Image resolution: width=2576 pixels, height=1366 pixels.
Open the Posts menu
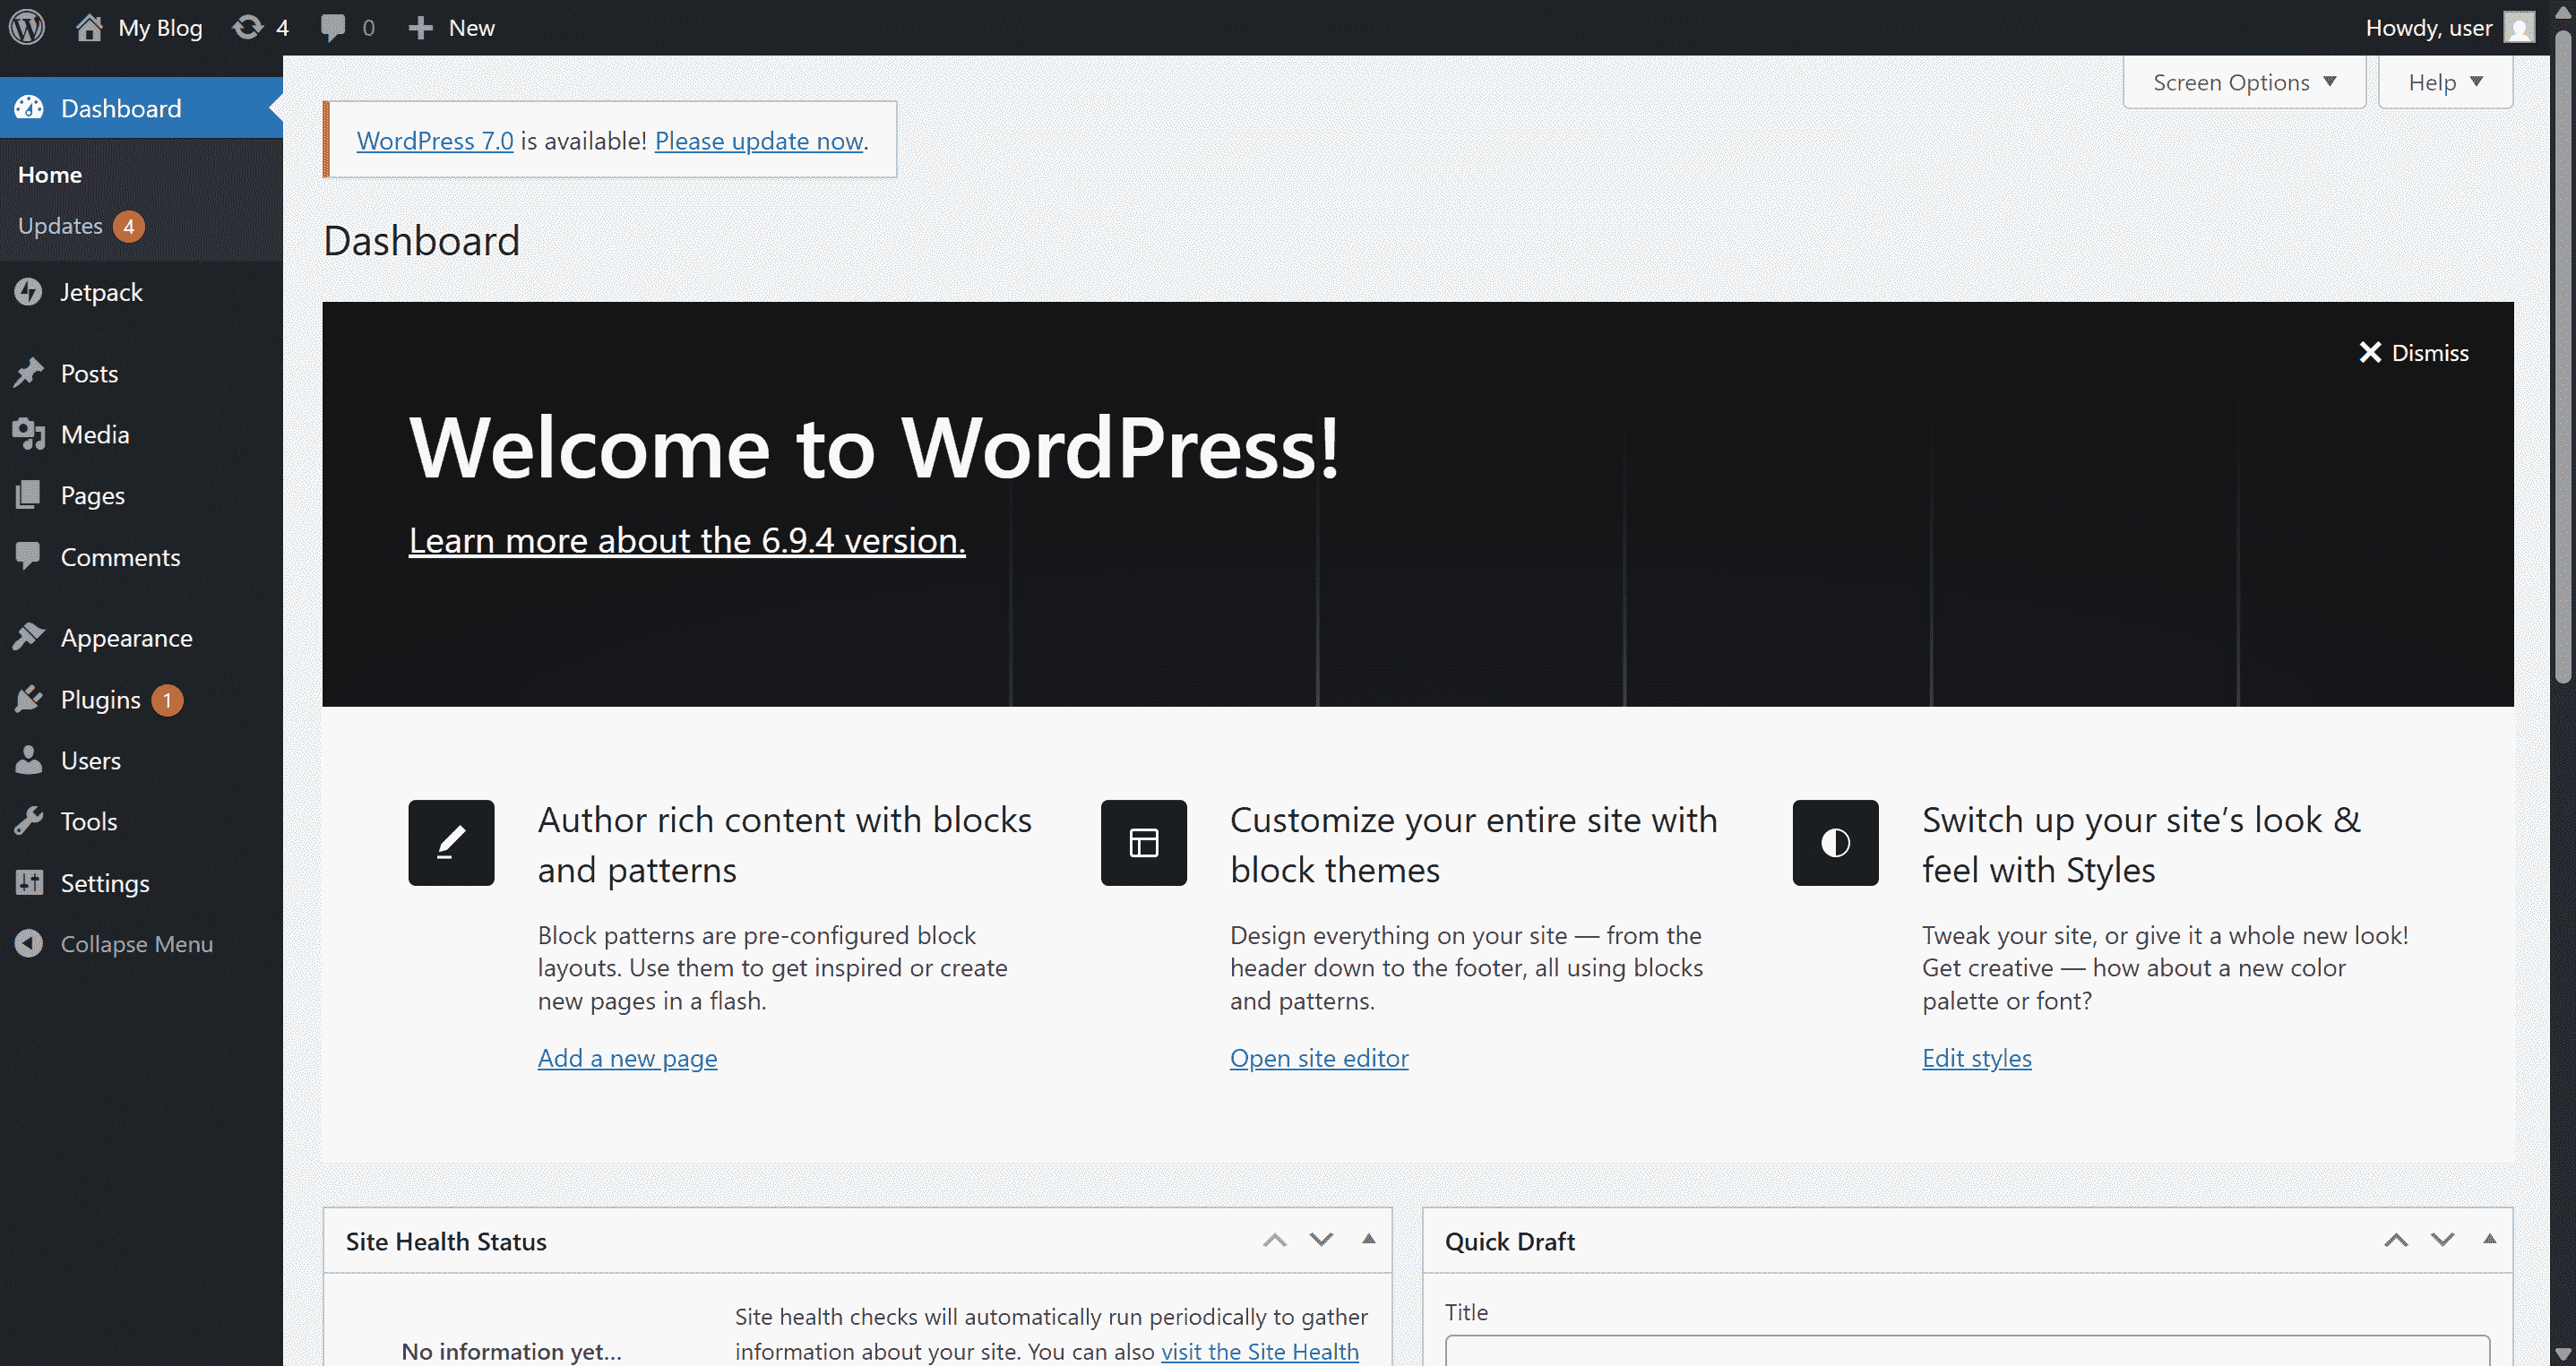pos(141,372)
